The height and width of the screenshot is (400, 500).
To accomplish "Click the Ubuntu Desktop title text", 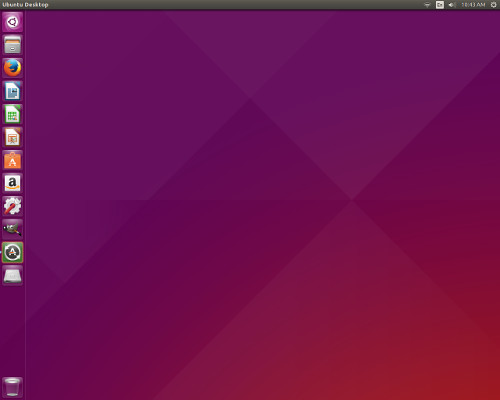I will coord(25,5).
